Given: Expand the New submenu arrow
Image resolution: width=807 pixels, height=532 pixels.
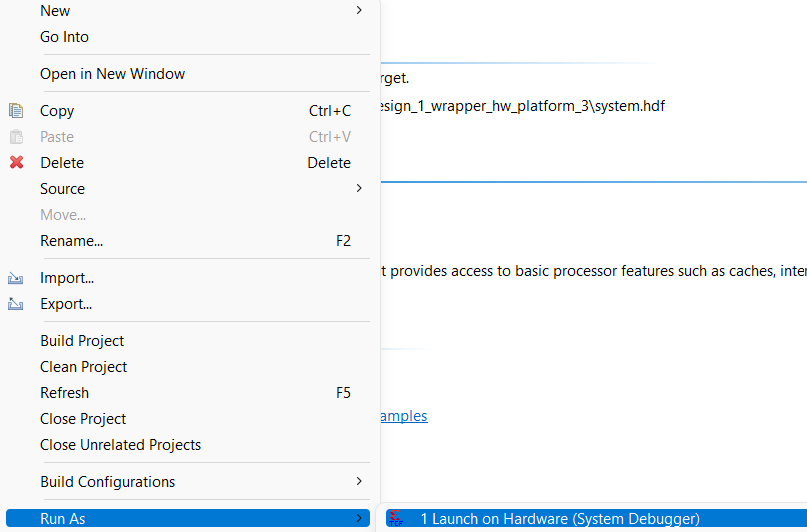Looking at the screenshot, I should pyautogui.click(x=359, y=11).
